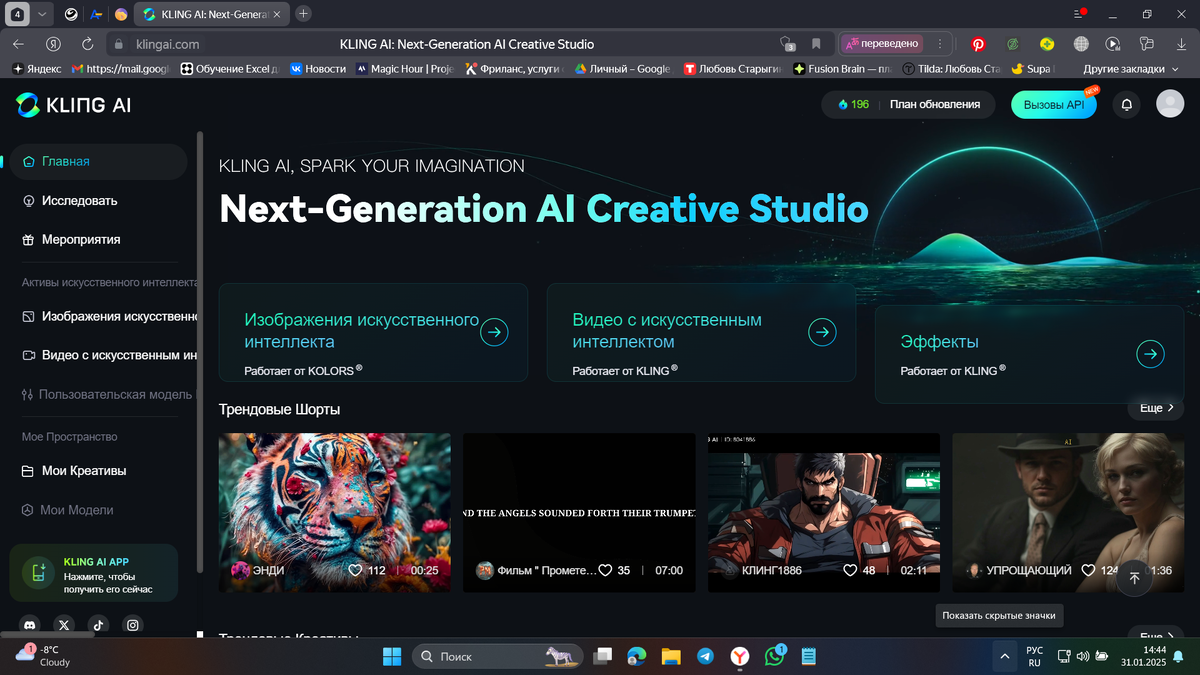Open WhatsApp from the taskbar
Image resolution: width=1200 pixels, height=675 pixels.
[775, 656]
